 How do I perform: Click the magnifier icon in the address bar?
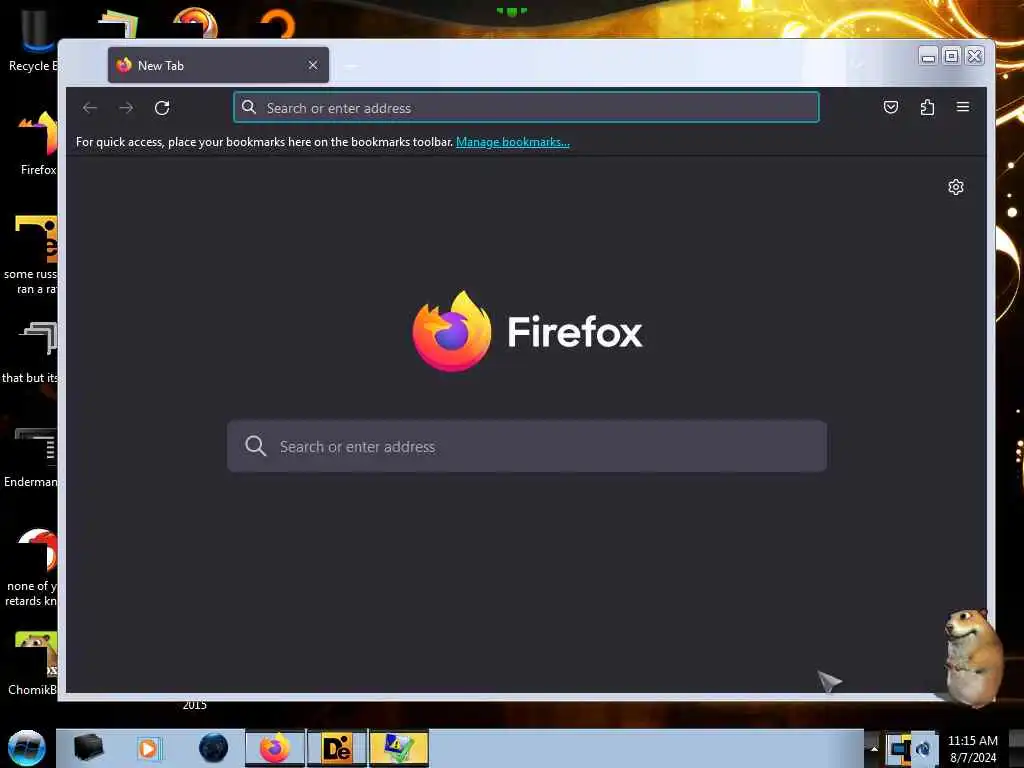249,107
